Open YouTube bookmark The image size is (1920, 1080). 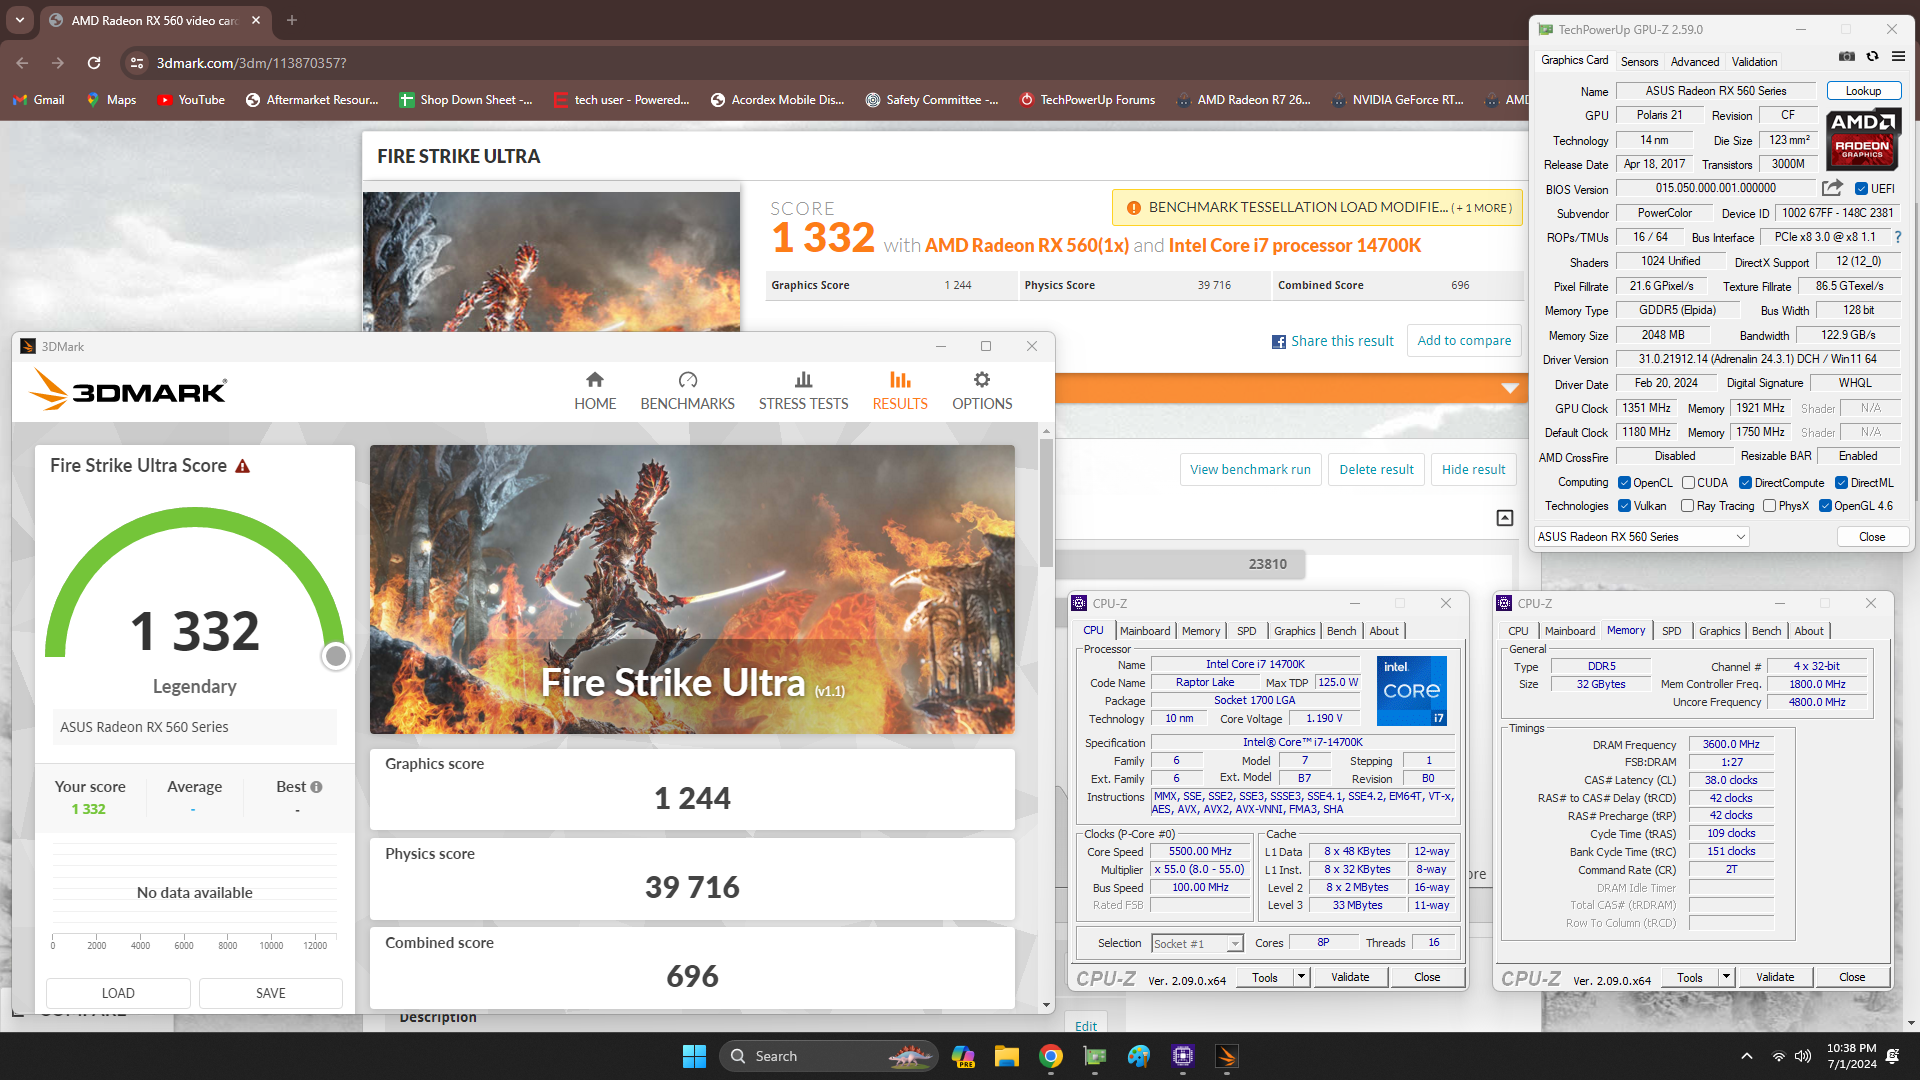coord(191,100)
